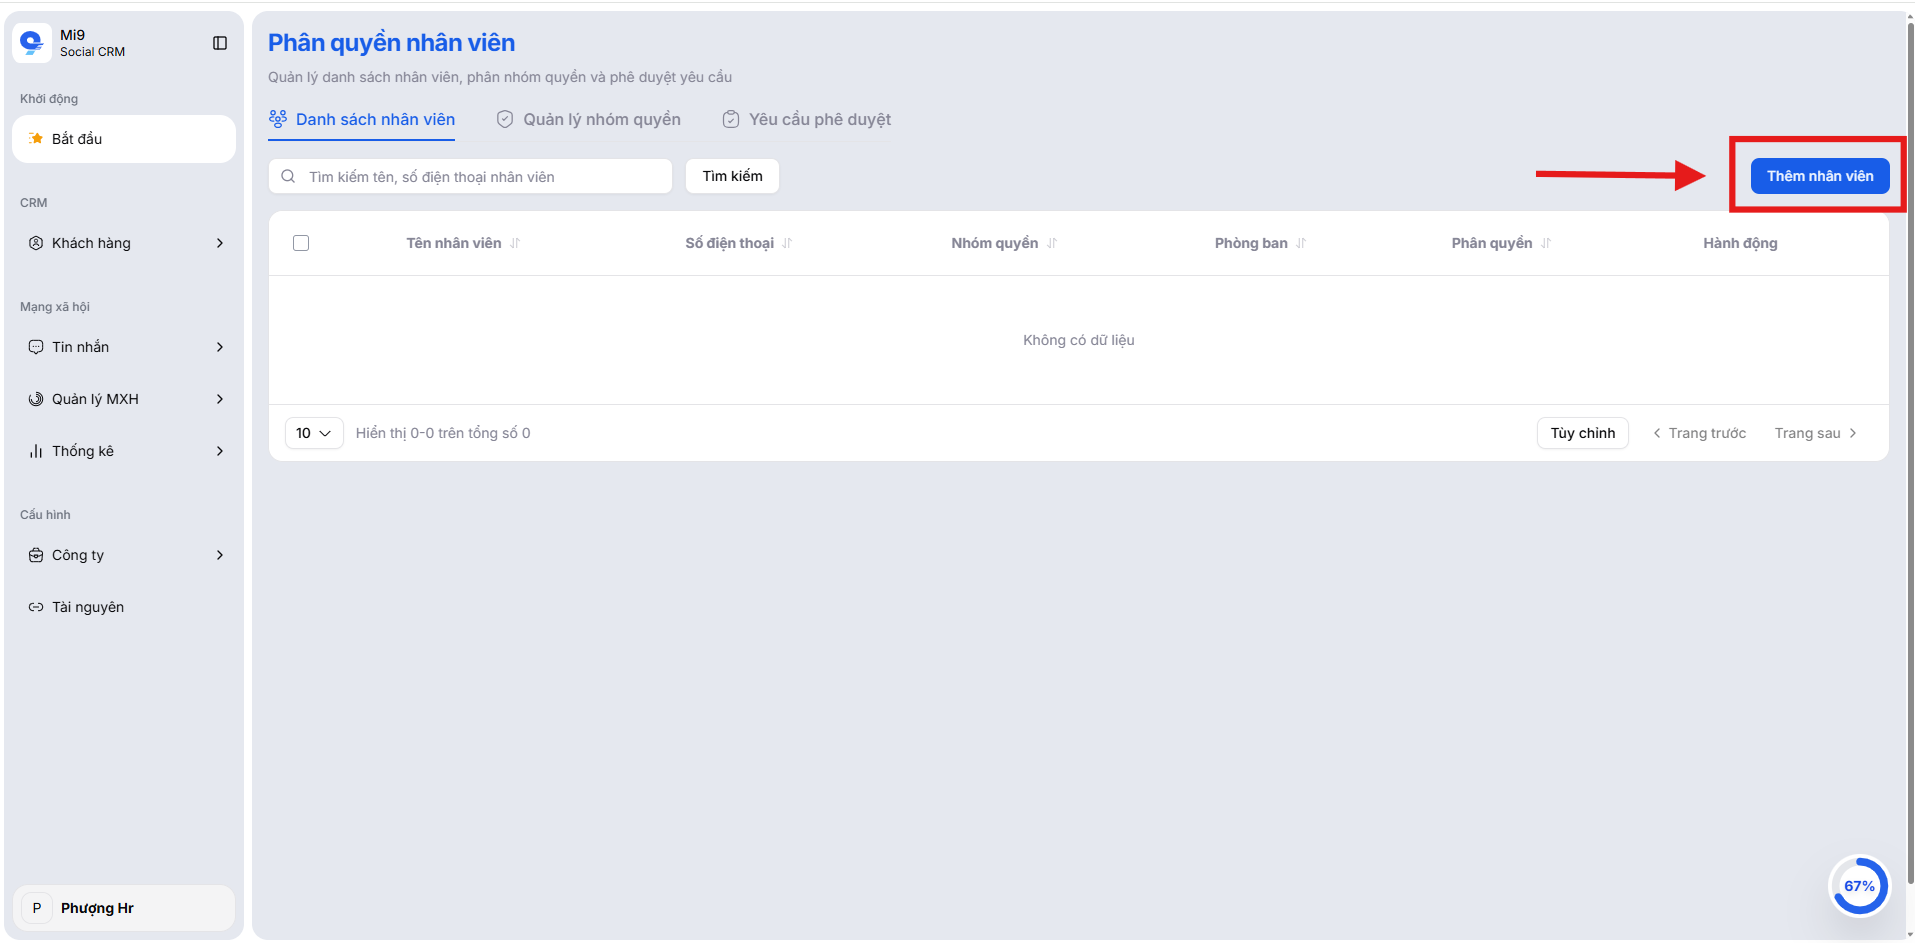1915x943 pixels.
Task: Click the sort icon beside Tên nhân viên
Action: click(515, 243)
